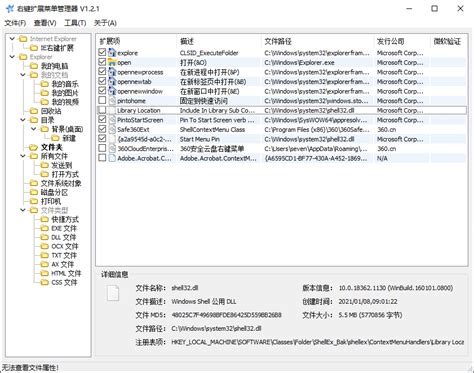Screen dimensions: 474x373
Task: Click the 新建 folder icon
Action: click(x=55, y=138)
